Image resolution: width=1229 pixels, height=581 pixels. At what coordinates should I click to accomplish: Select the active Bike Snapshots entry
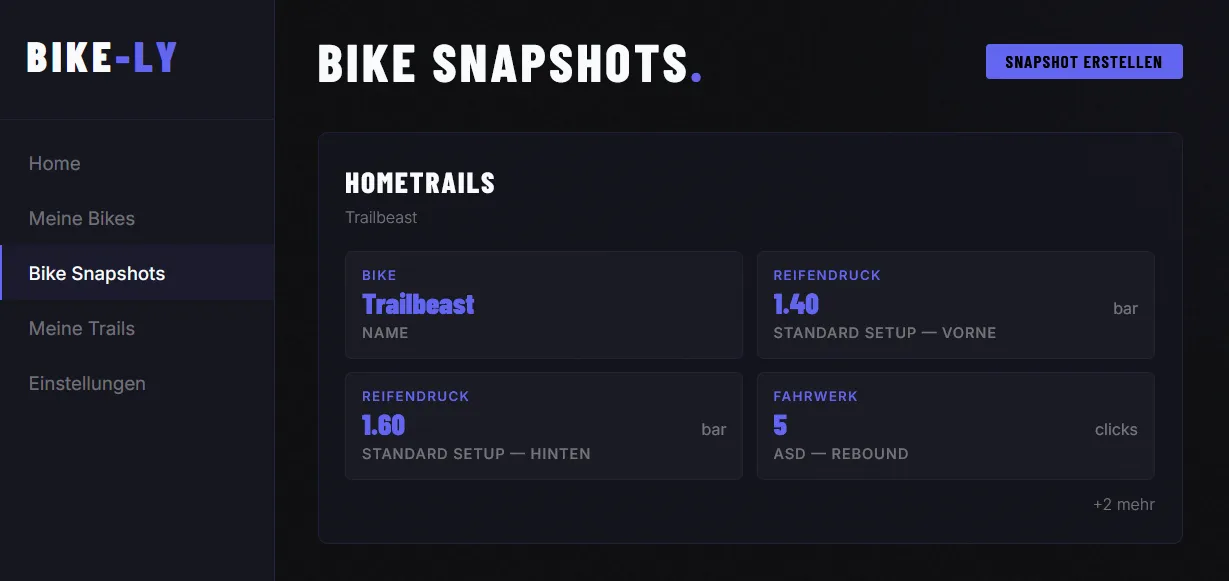point(98,272)
